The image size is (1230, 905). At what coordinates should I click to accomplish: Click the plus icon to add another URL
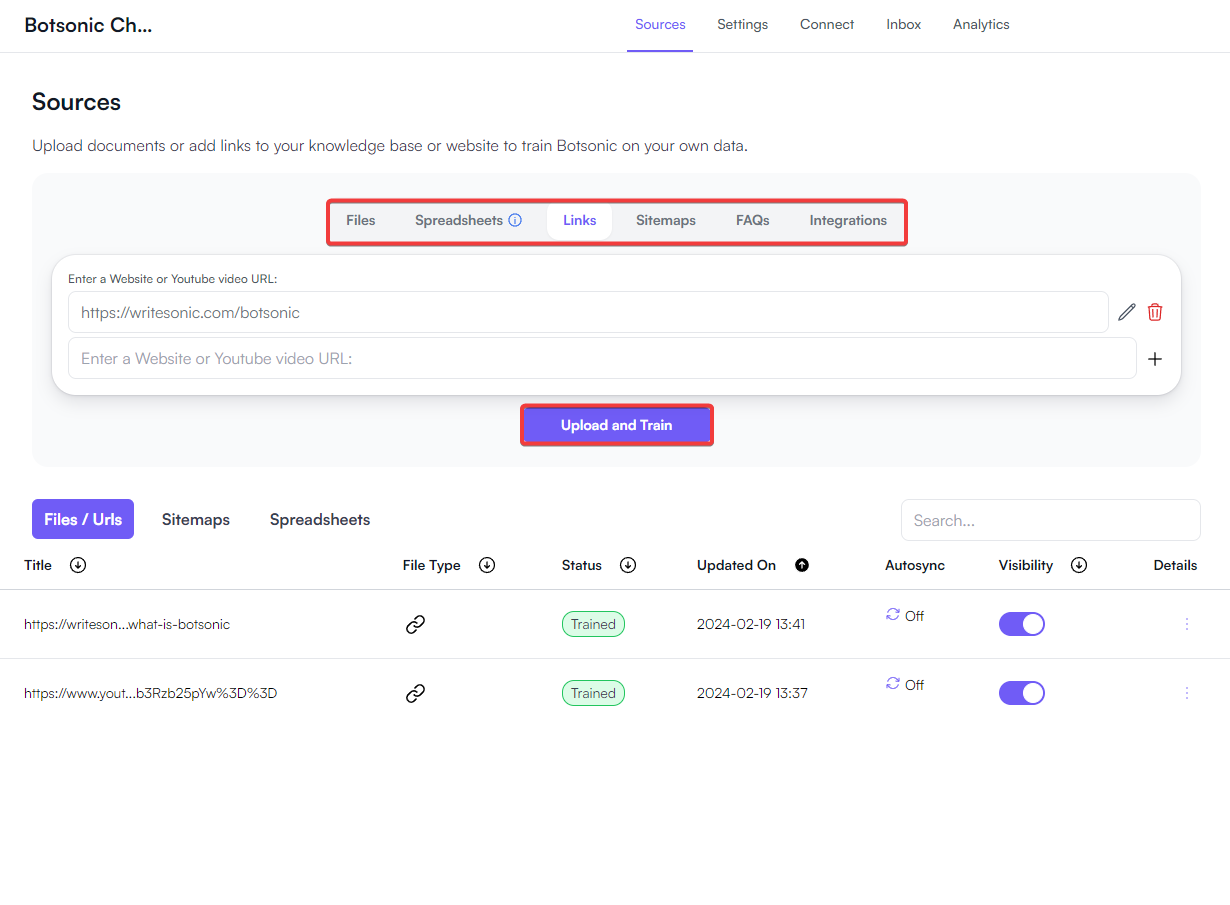pos(1155,358)
